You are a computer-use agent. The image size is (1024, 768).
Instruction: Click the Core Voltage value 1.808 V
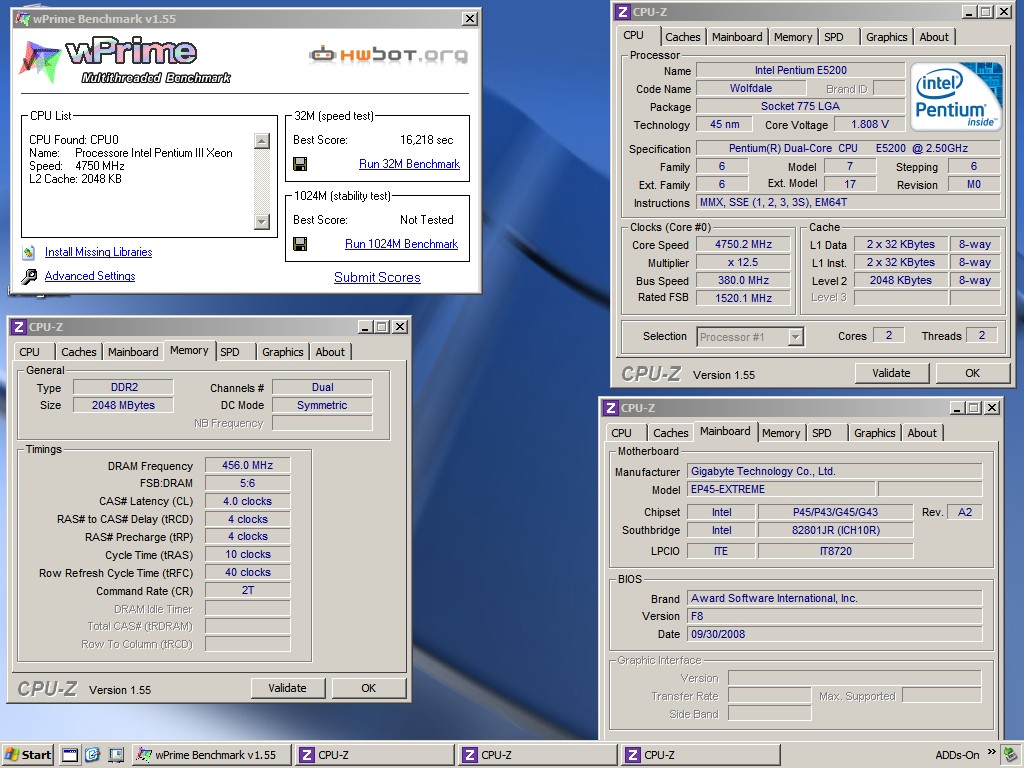[x=870, y=124]
